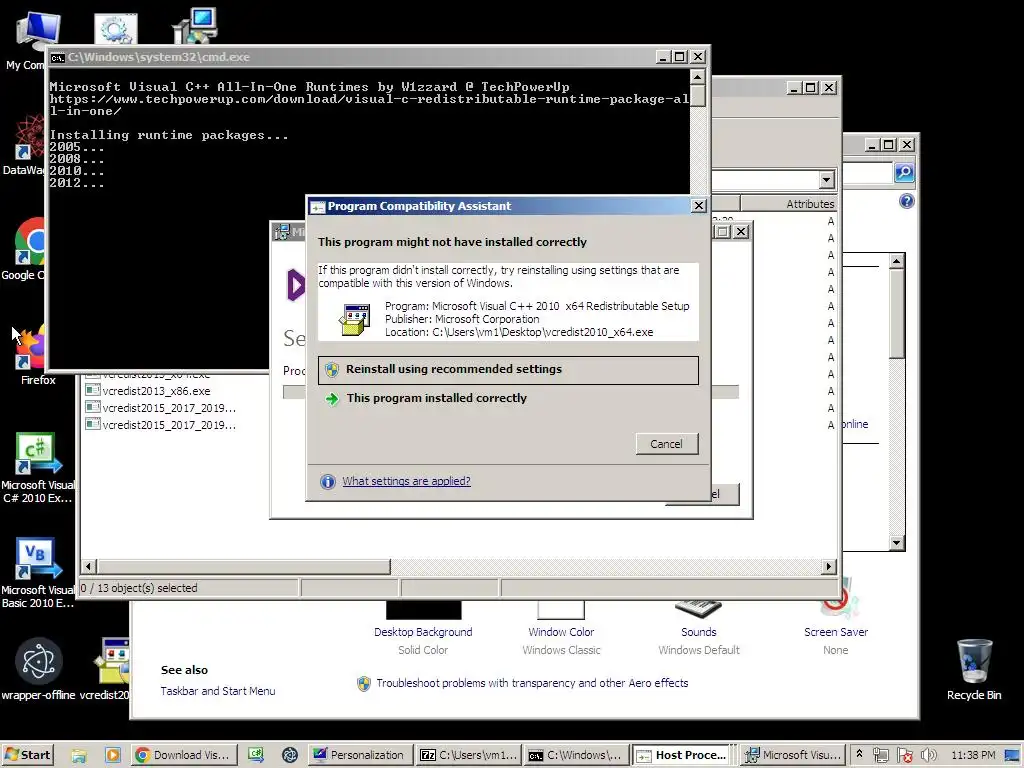Screen dimensions: 1024x768
Task: Click the search magnifier icon in rear window
Action: 904,172
